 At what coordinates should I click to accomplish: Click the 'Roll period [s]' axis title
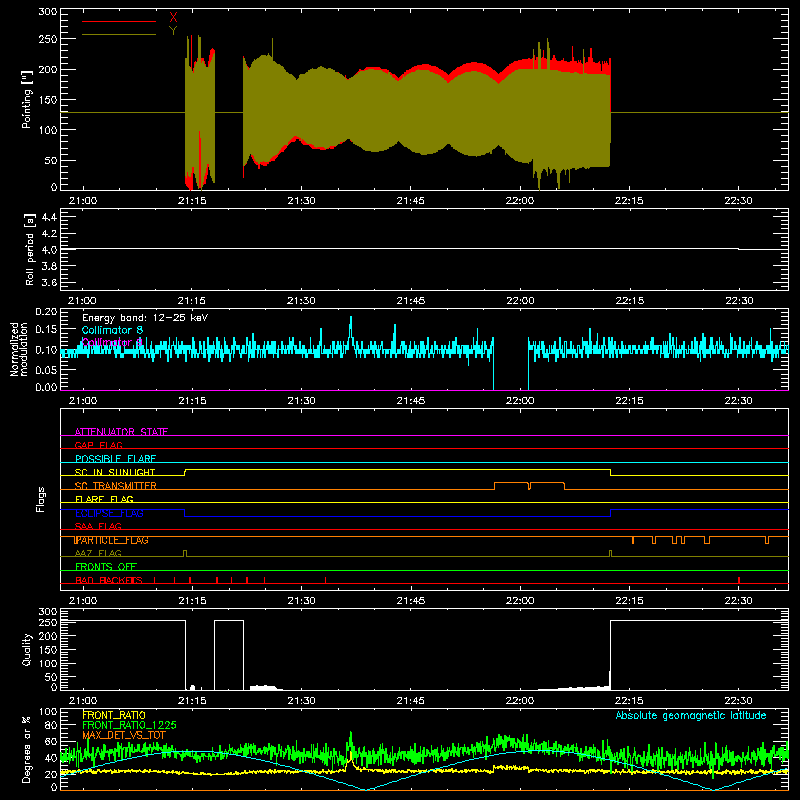coord(30,249)
